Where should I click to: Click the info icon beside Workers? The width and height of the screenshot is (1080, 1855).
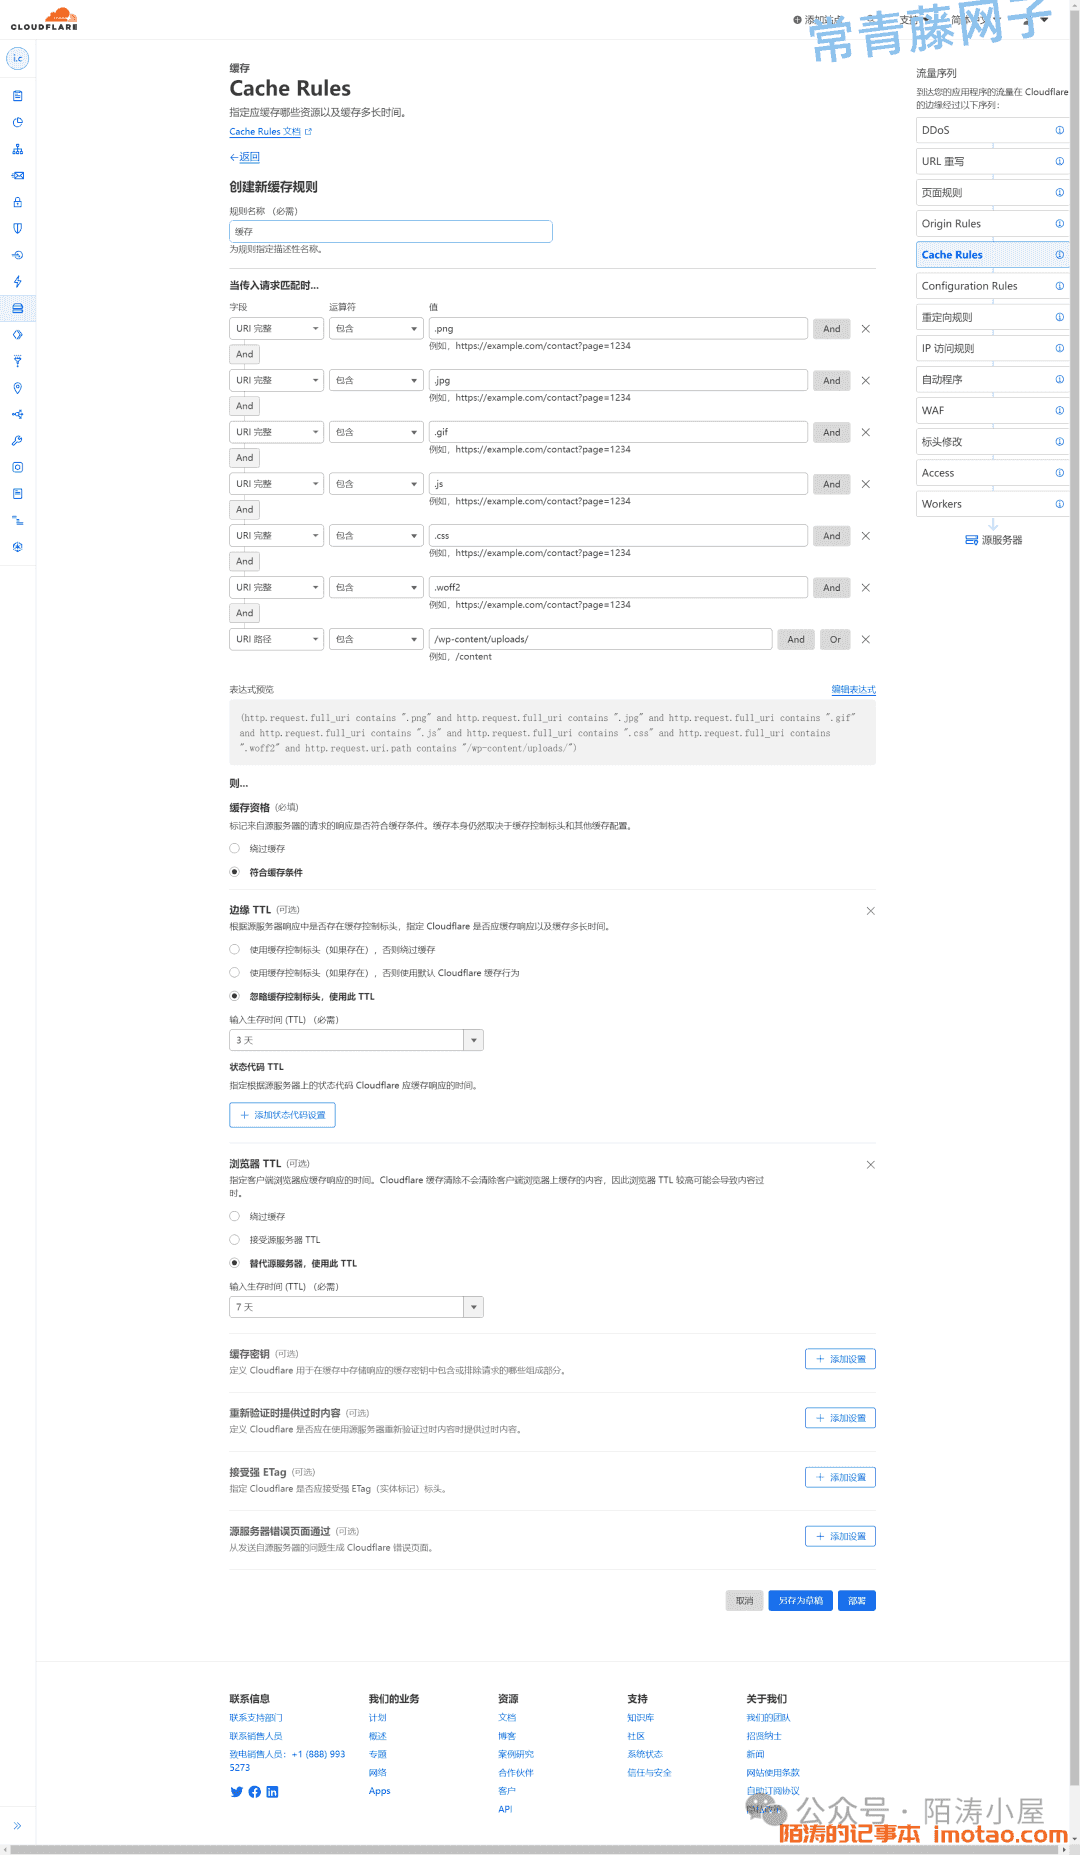pos(1059,504)
